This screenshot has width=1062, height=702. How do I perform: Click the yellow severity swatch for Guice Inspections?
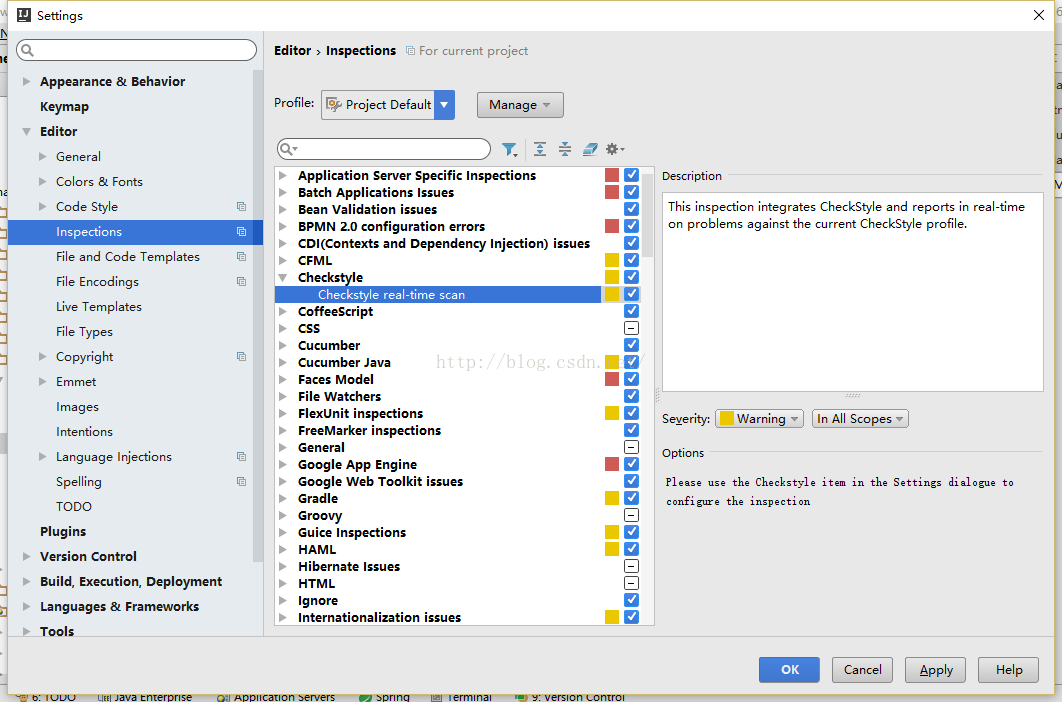612,532
